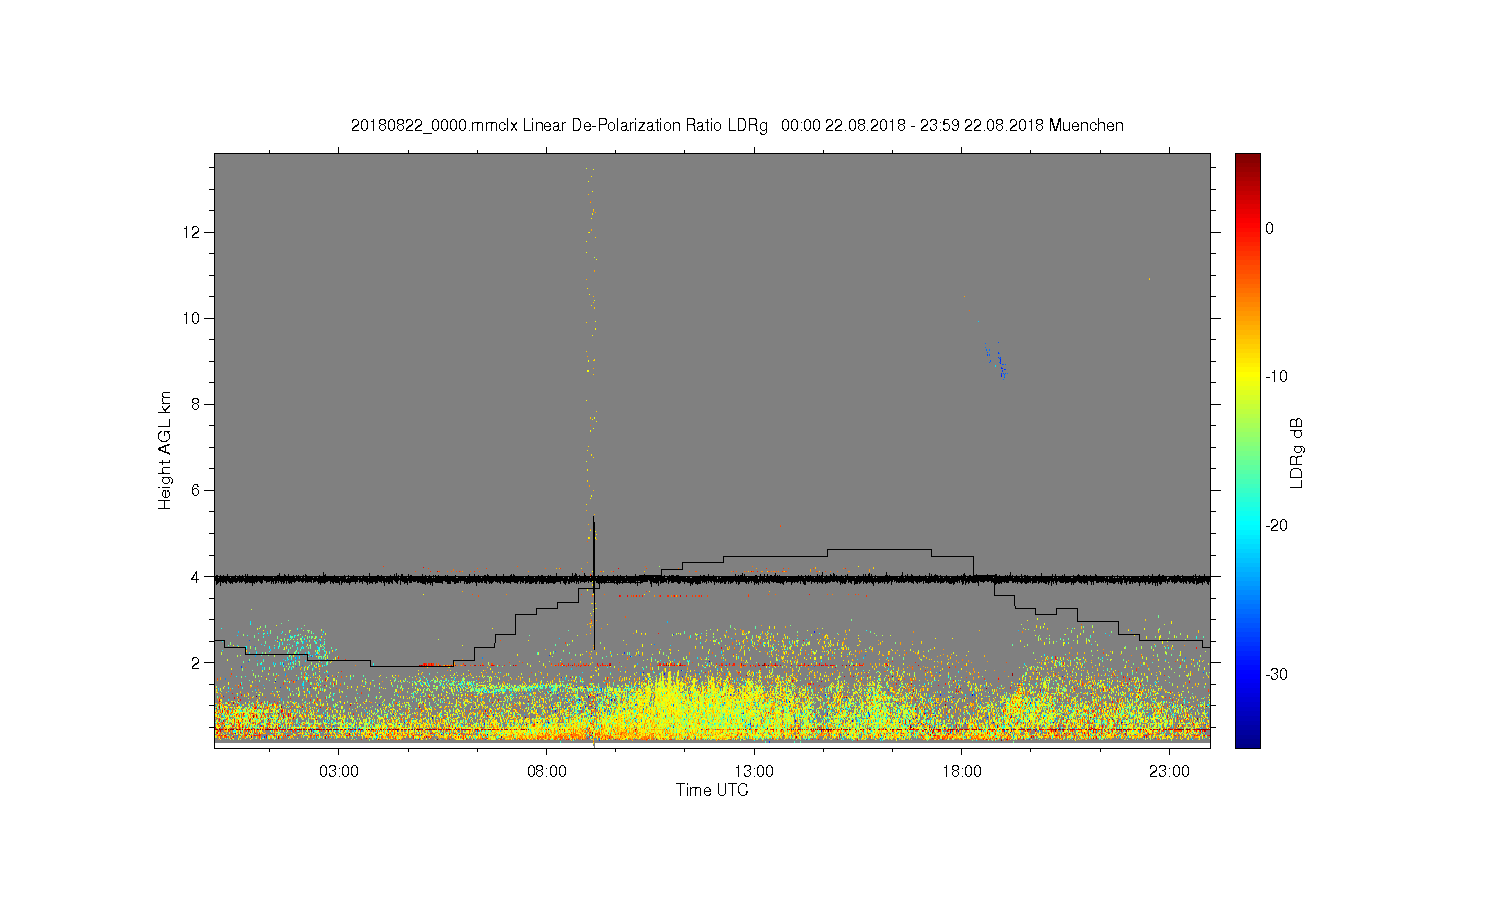1500x900 pixels.
Task: Click the height tick label 6
Action: 196,490
